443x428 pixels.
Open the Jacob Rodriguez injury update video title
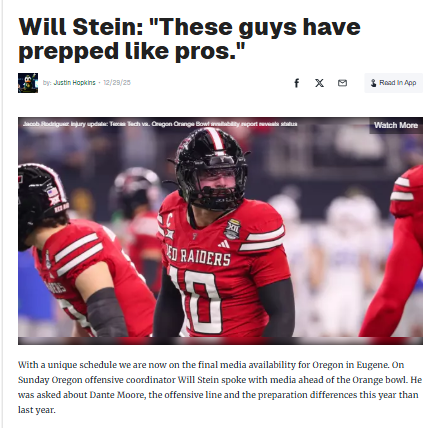(x=160, y=124)
